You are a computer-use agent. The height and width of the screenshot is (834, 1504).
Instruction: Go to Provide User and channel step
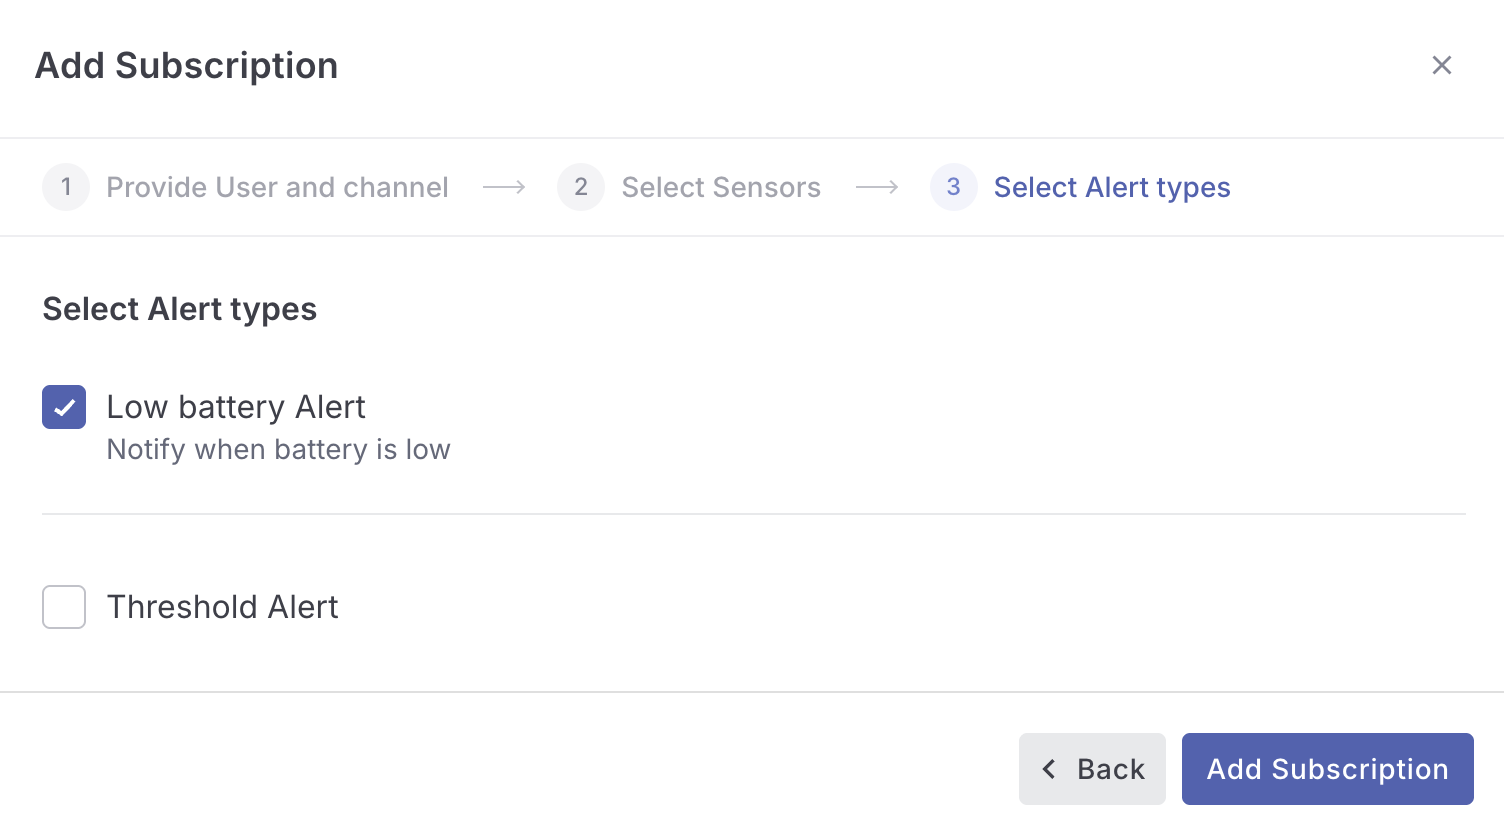coord(277,187)
